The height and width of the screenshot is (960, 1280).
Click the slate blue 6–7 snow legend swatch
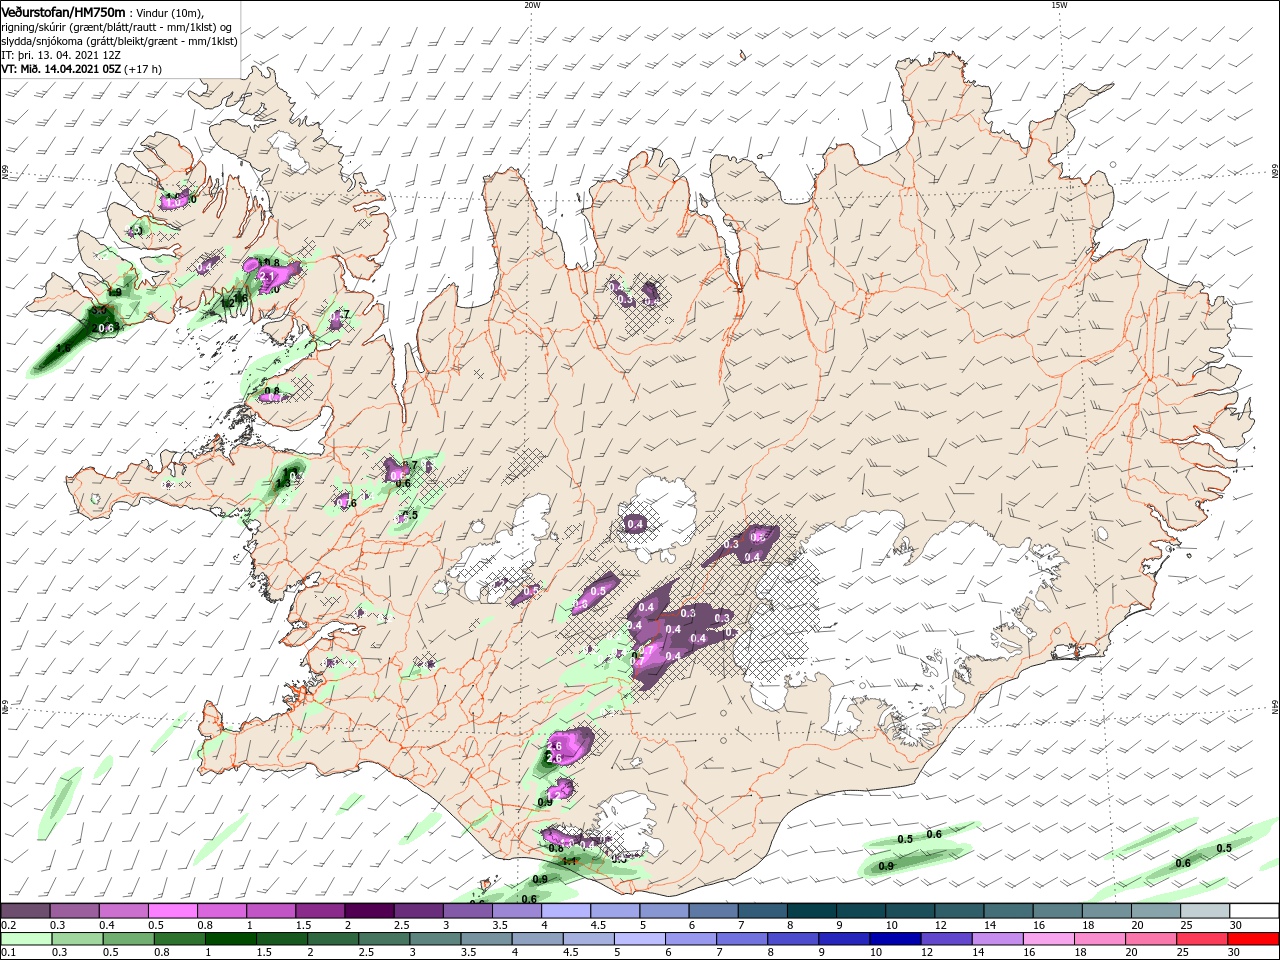(x=714, y=911)
